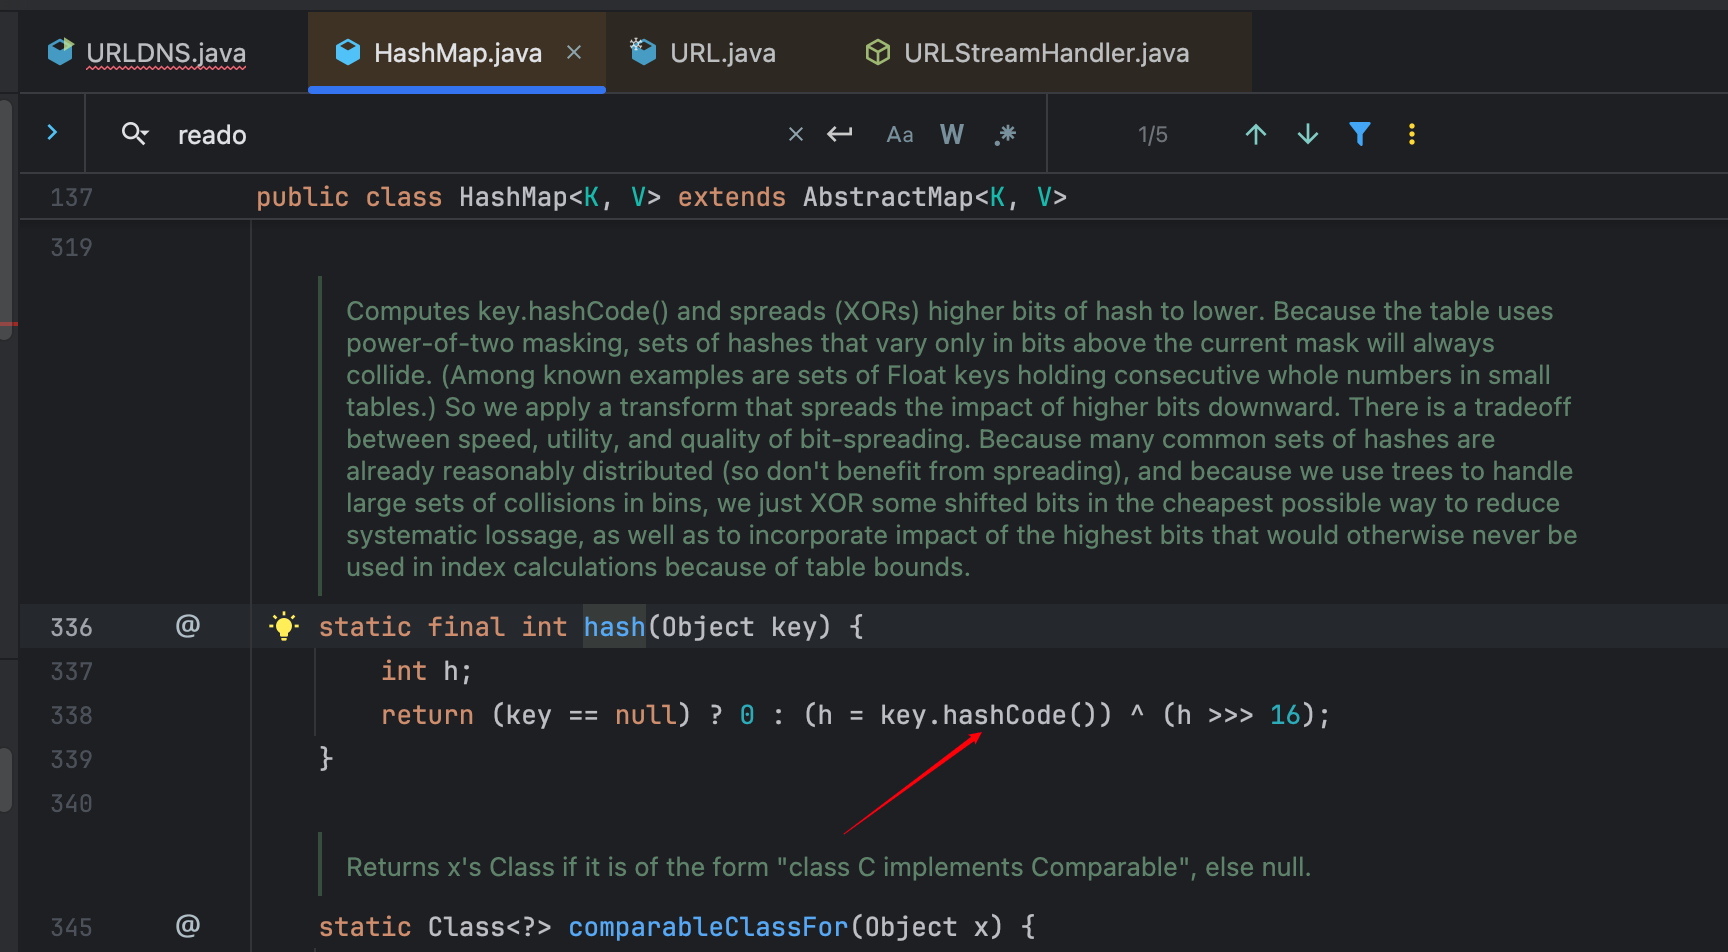
Task: Click AbstractMap in class declaration
Action: coord(888,197)
